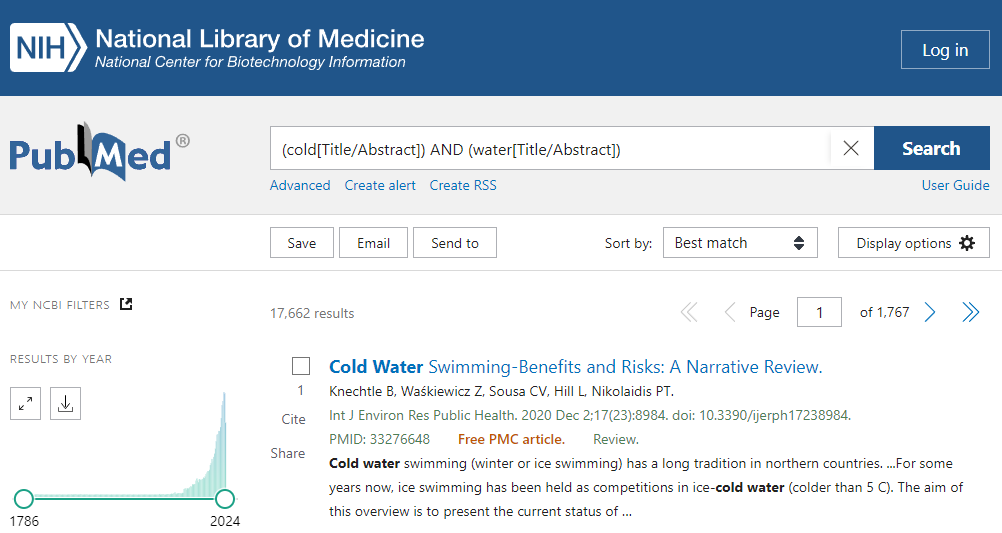Open My NCBI Filters external link icon
1002x533 pixels.
point(126,304)
